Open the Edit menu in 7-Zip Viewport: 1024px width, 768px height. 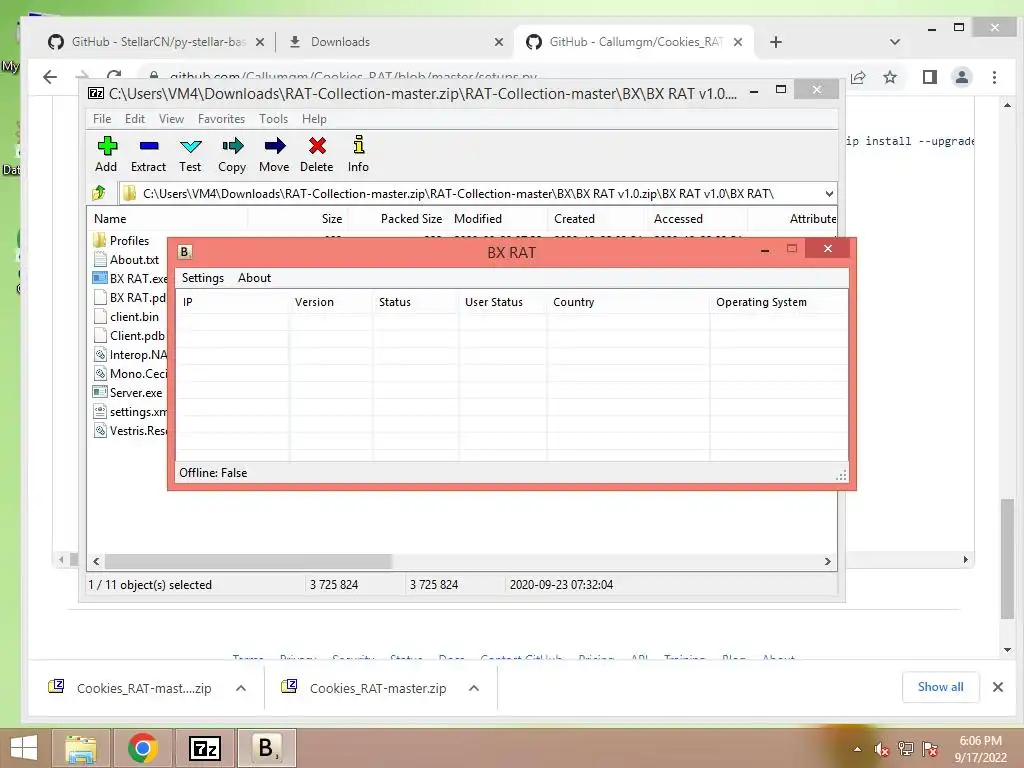135,119
